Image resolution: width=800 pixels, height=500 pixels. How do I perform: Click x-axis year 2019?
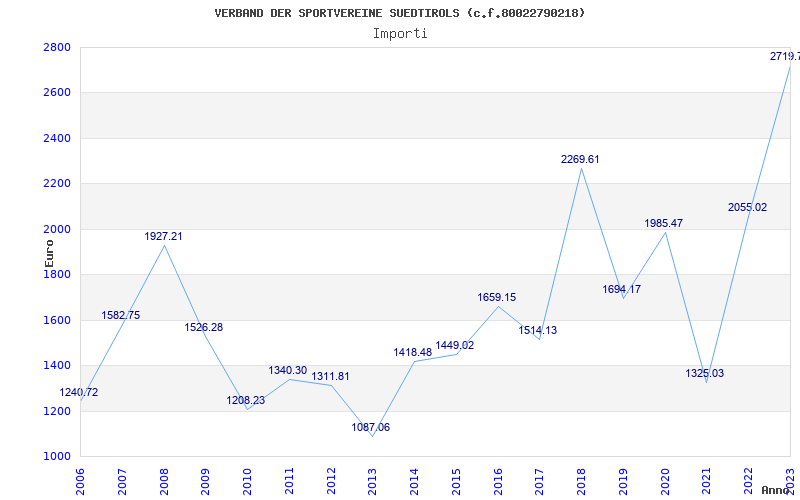point(623,481)
